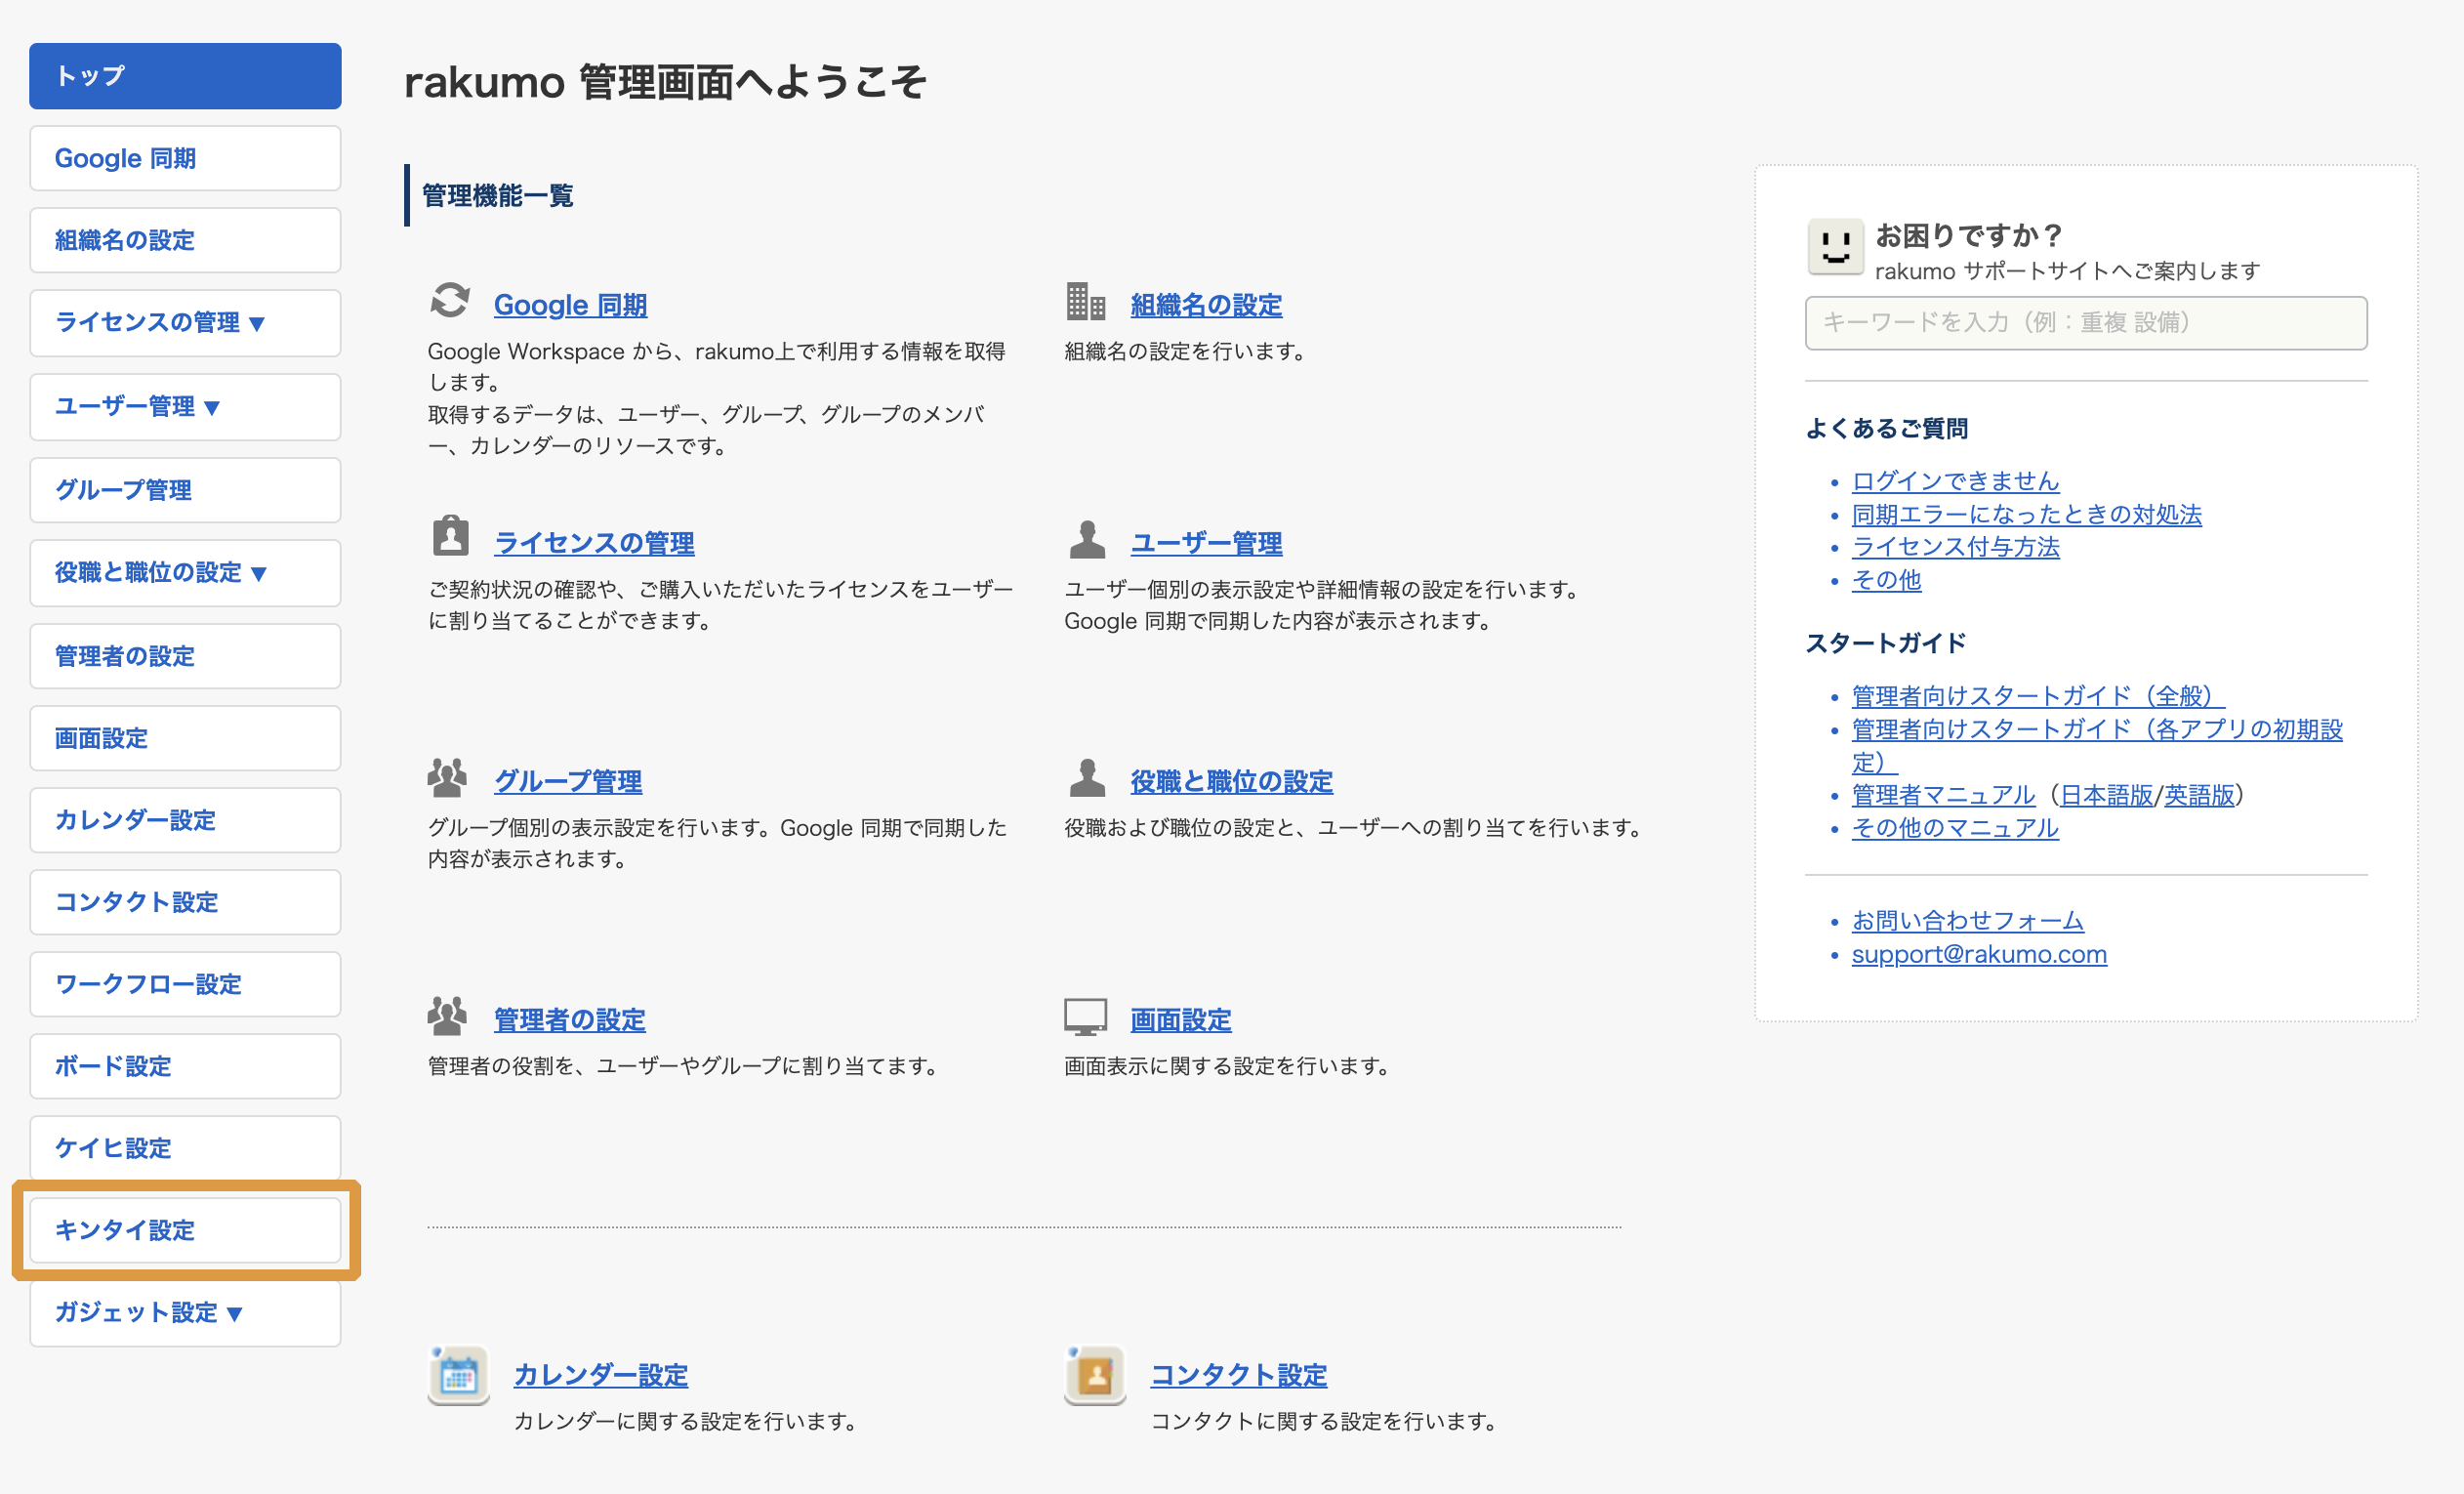This screenshot has height=1494, width=2464.
Task: Open the ライセンス付与方法 FAQ link
Action: [1955, 547]
